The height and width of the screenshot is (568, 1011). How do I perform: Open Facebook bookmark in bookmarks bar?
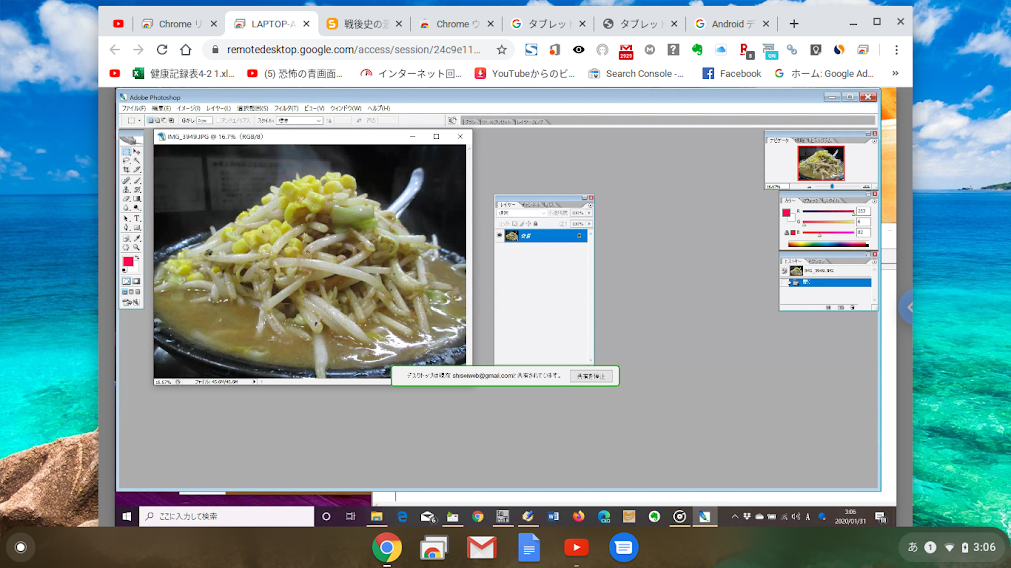[732, 73]
